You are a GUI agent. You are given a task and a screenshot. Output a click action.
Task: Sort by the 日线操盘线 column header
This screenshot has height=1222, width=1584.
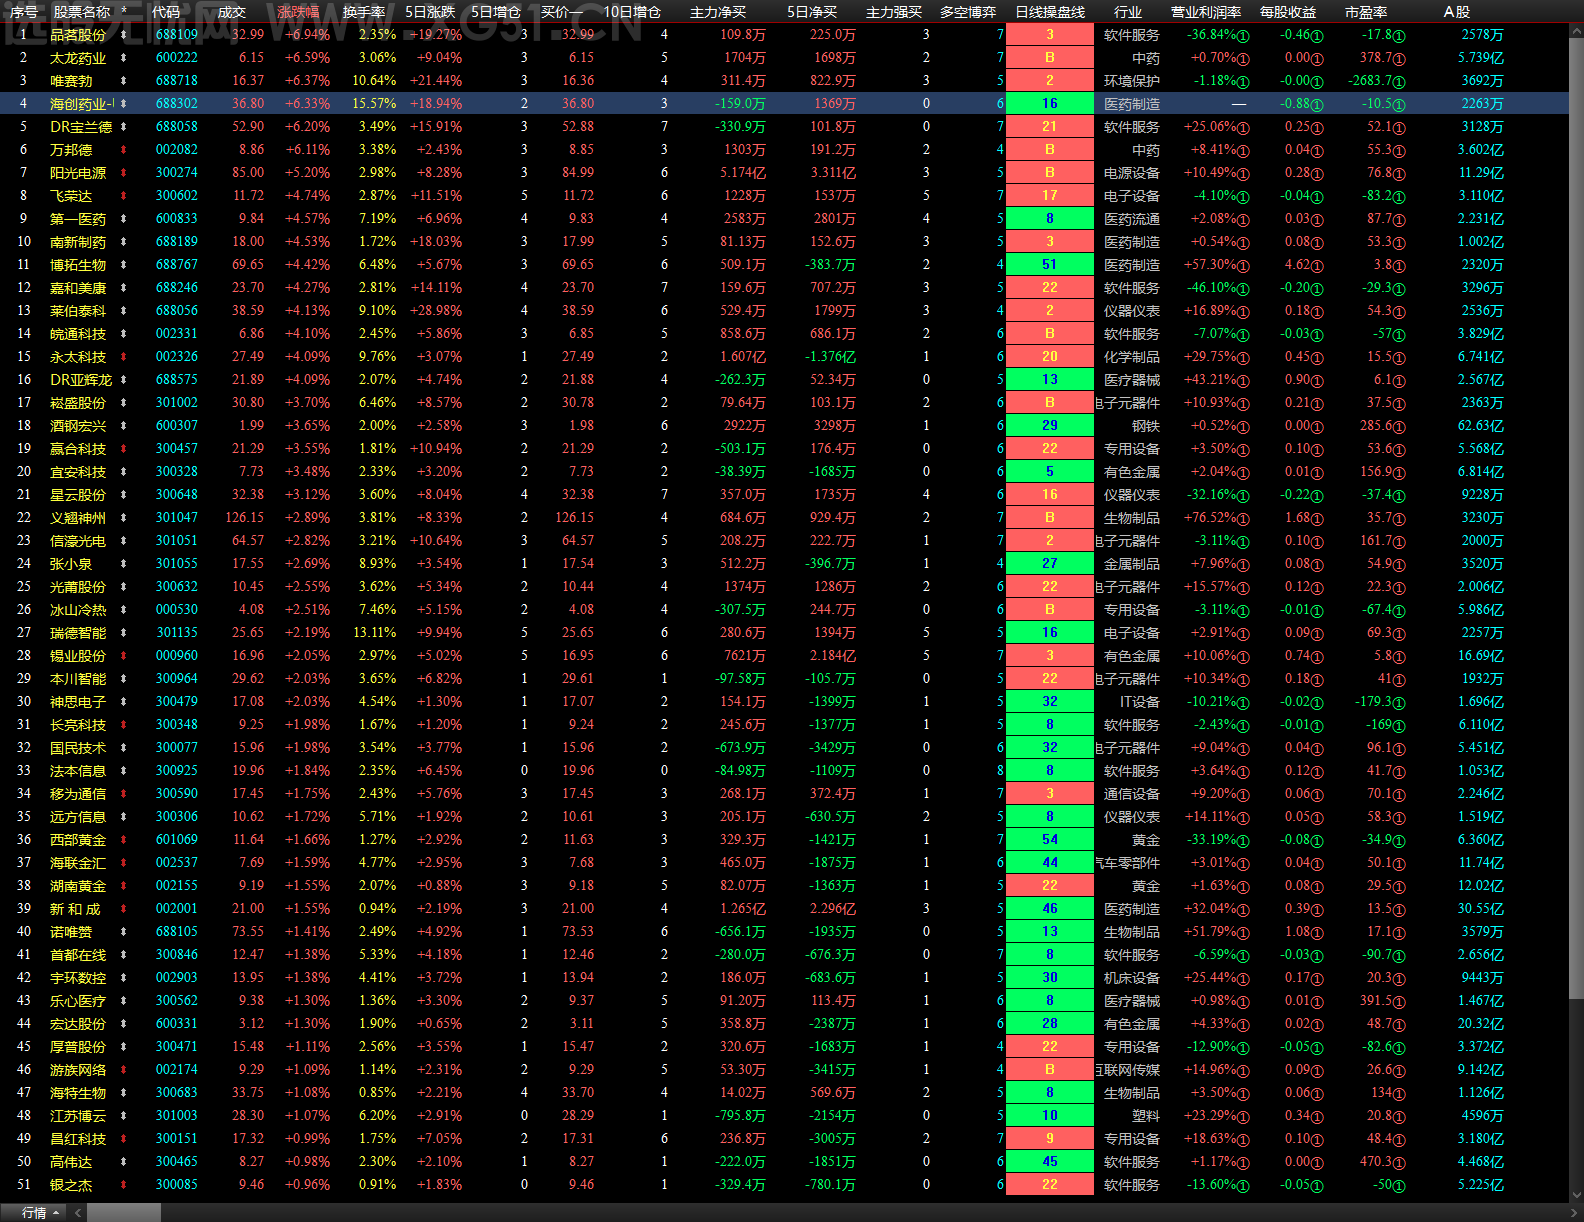pos(1050,12)
